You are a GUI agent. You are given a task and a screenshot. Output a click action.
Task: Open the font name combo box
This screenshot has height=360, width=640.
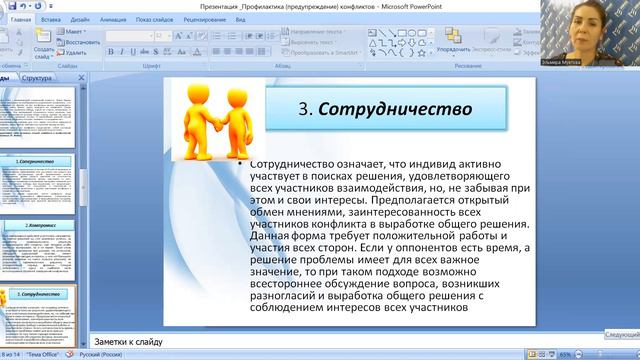129,36
